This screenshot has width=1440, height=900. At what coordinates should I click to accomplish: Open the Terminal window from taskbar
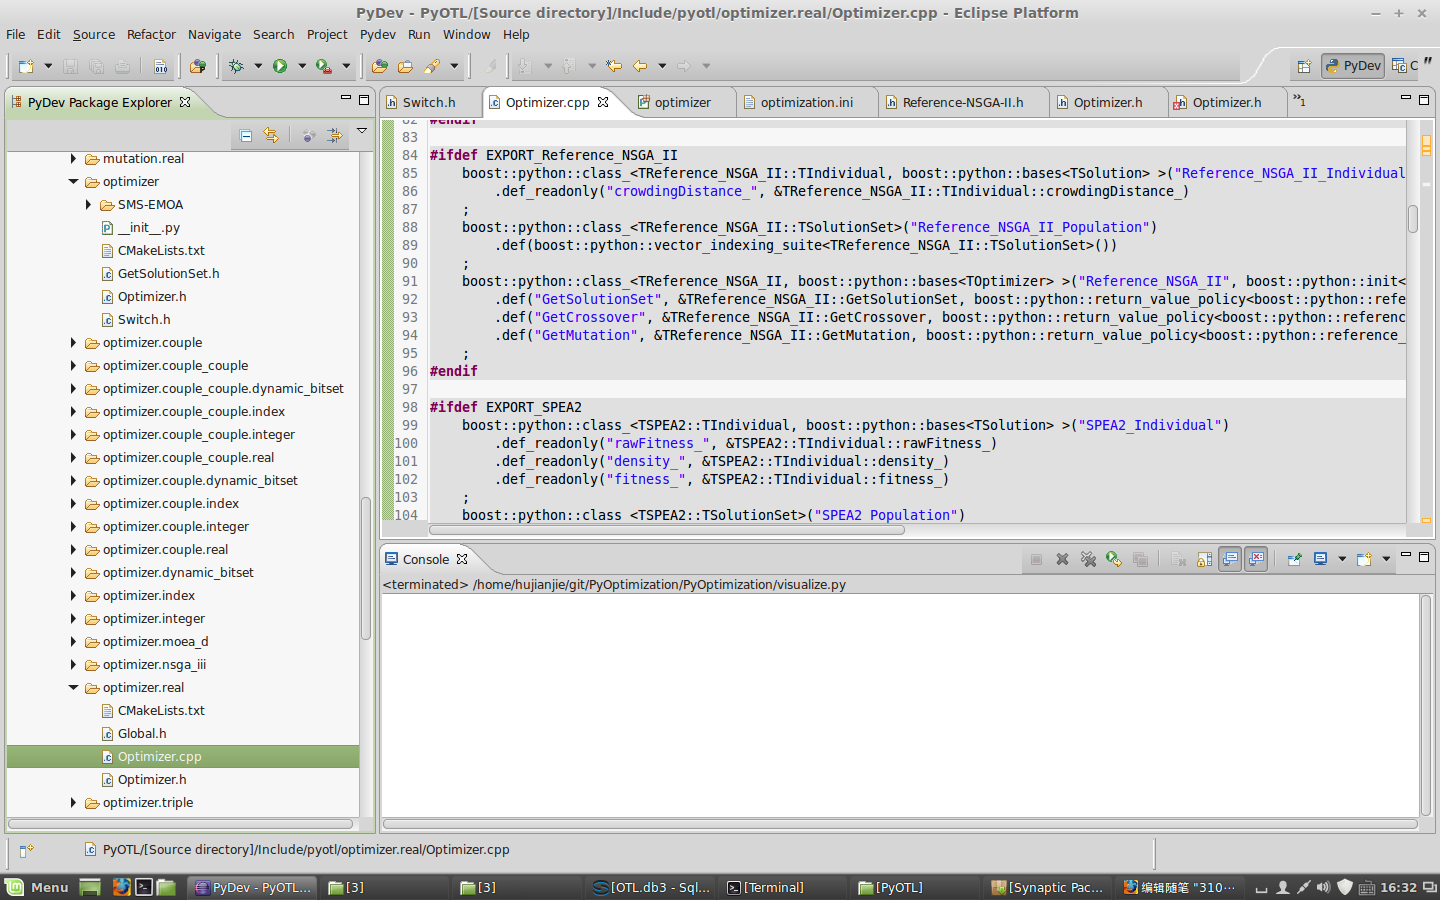(x=766, y=887)
